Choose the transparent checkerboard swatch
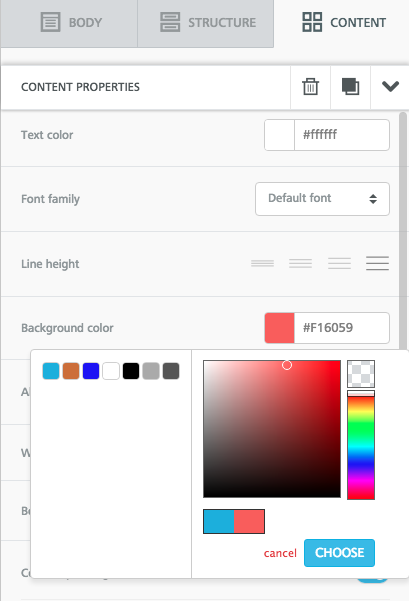The height and width of the screenshot is (601, 409). (361, 374)
